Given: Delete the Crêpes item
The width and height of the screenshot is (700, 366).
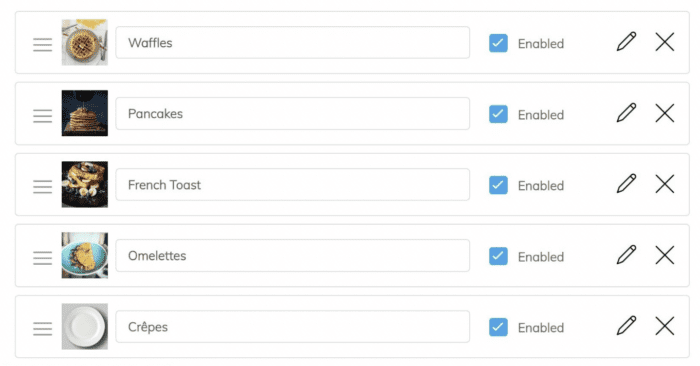Looking at the screenshot, I should [665, 326].
